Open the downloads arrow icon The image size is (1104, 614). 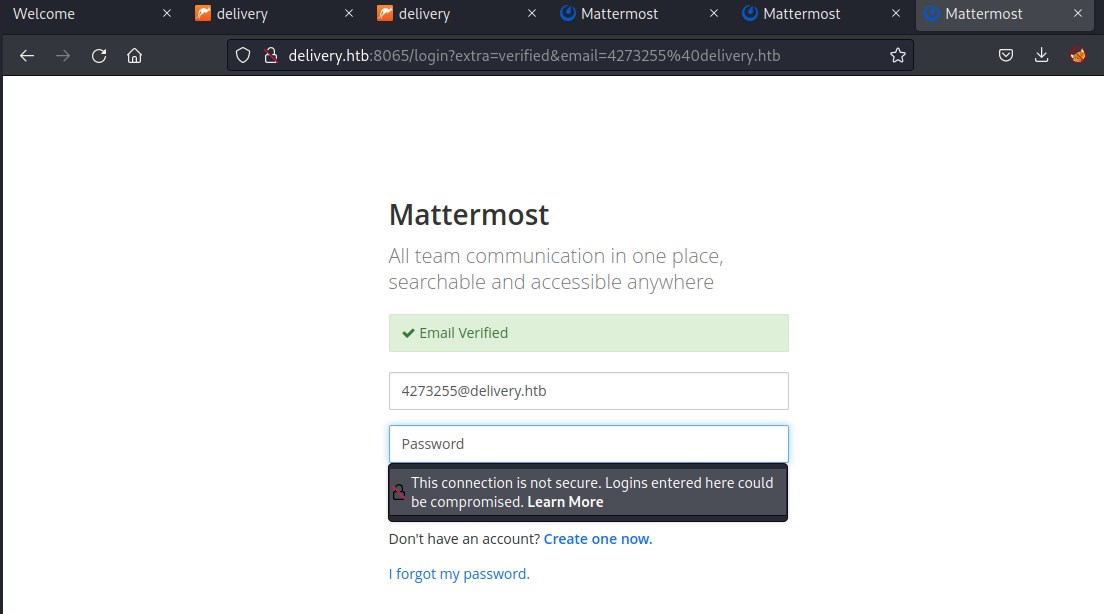(1041, 55)
